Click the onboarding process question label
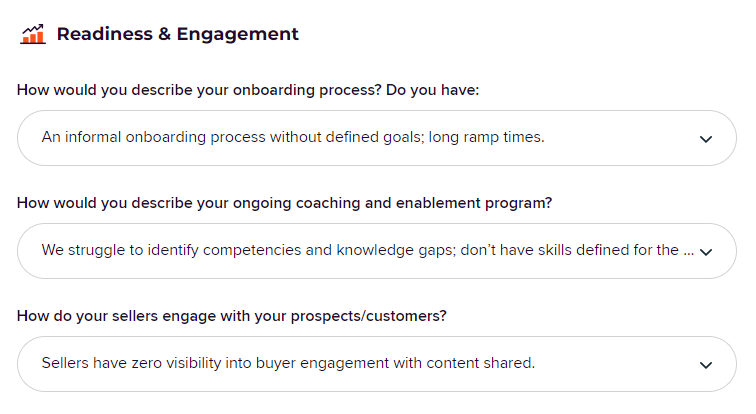Image resolution: width=756 pixels, height=414 pixels. [x=248, y=90]
